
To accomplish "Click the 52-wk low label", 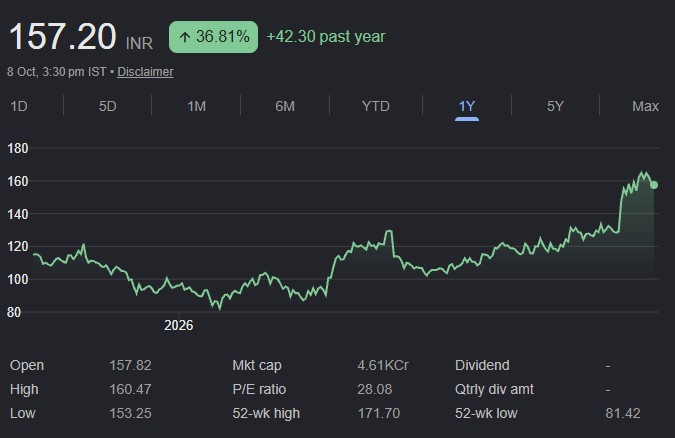I will point(486,413).
